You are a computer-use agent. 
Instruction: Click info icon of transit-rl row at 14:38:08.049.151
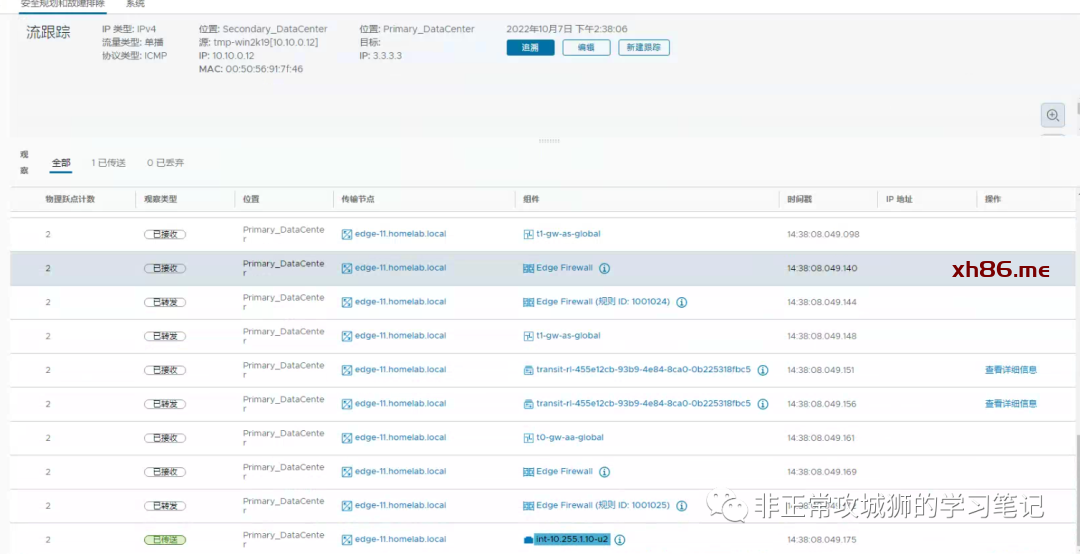pos(762,370)
